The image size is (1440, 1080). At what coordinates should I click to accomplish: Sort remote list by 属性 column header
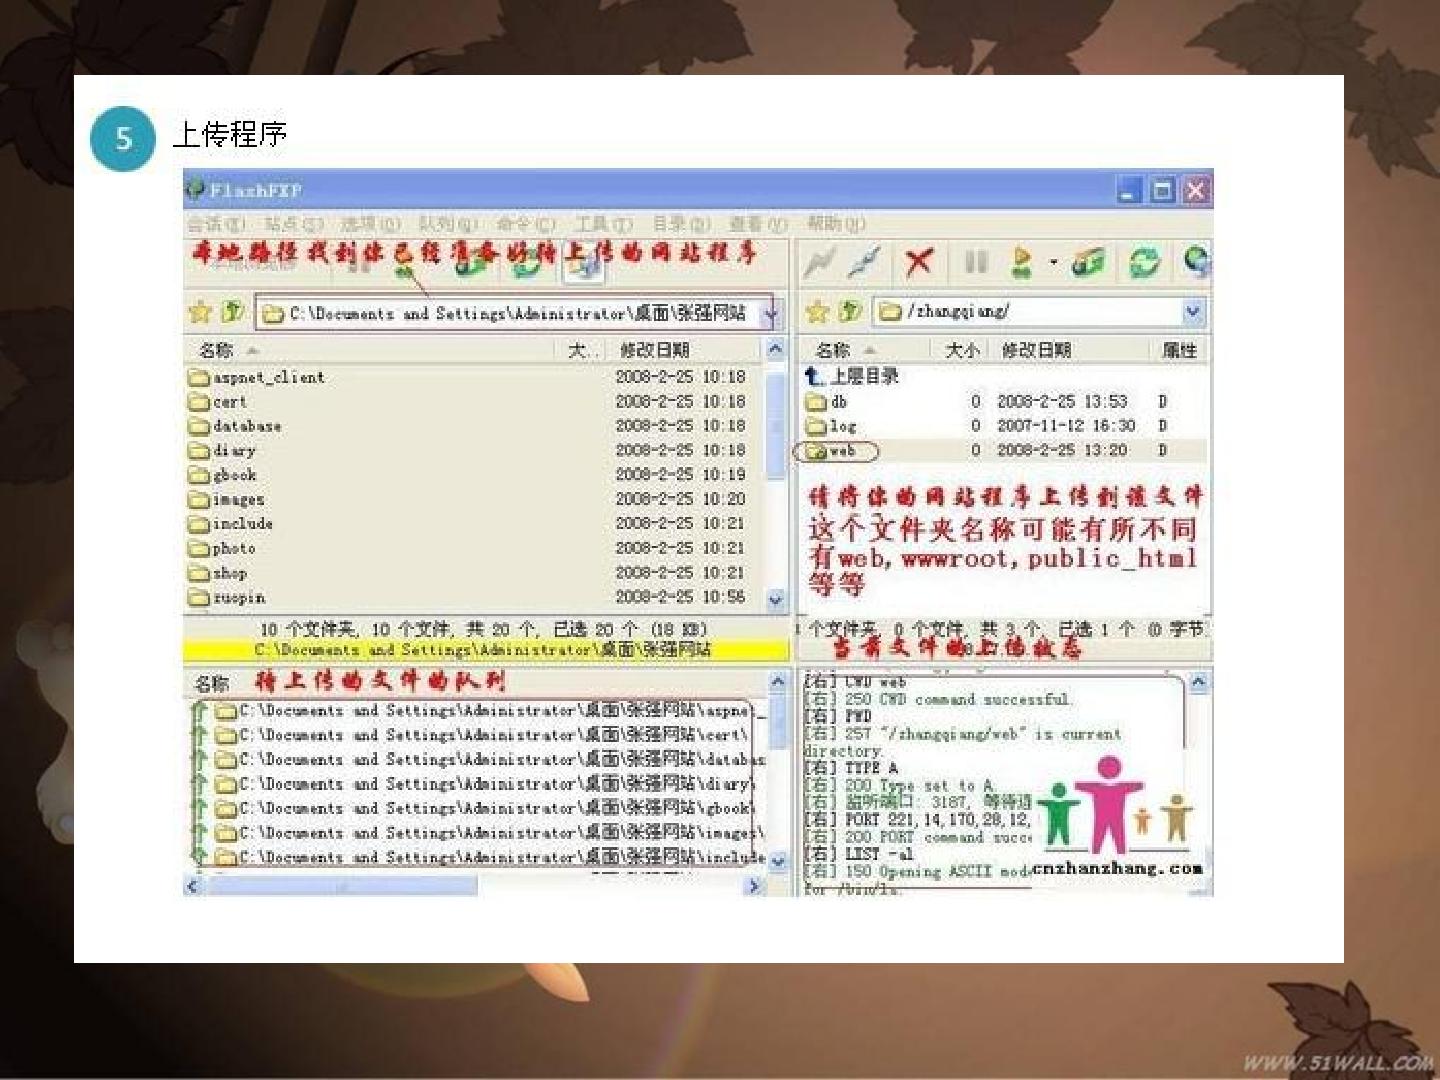pos(1179,350)
